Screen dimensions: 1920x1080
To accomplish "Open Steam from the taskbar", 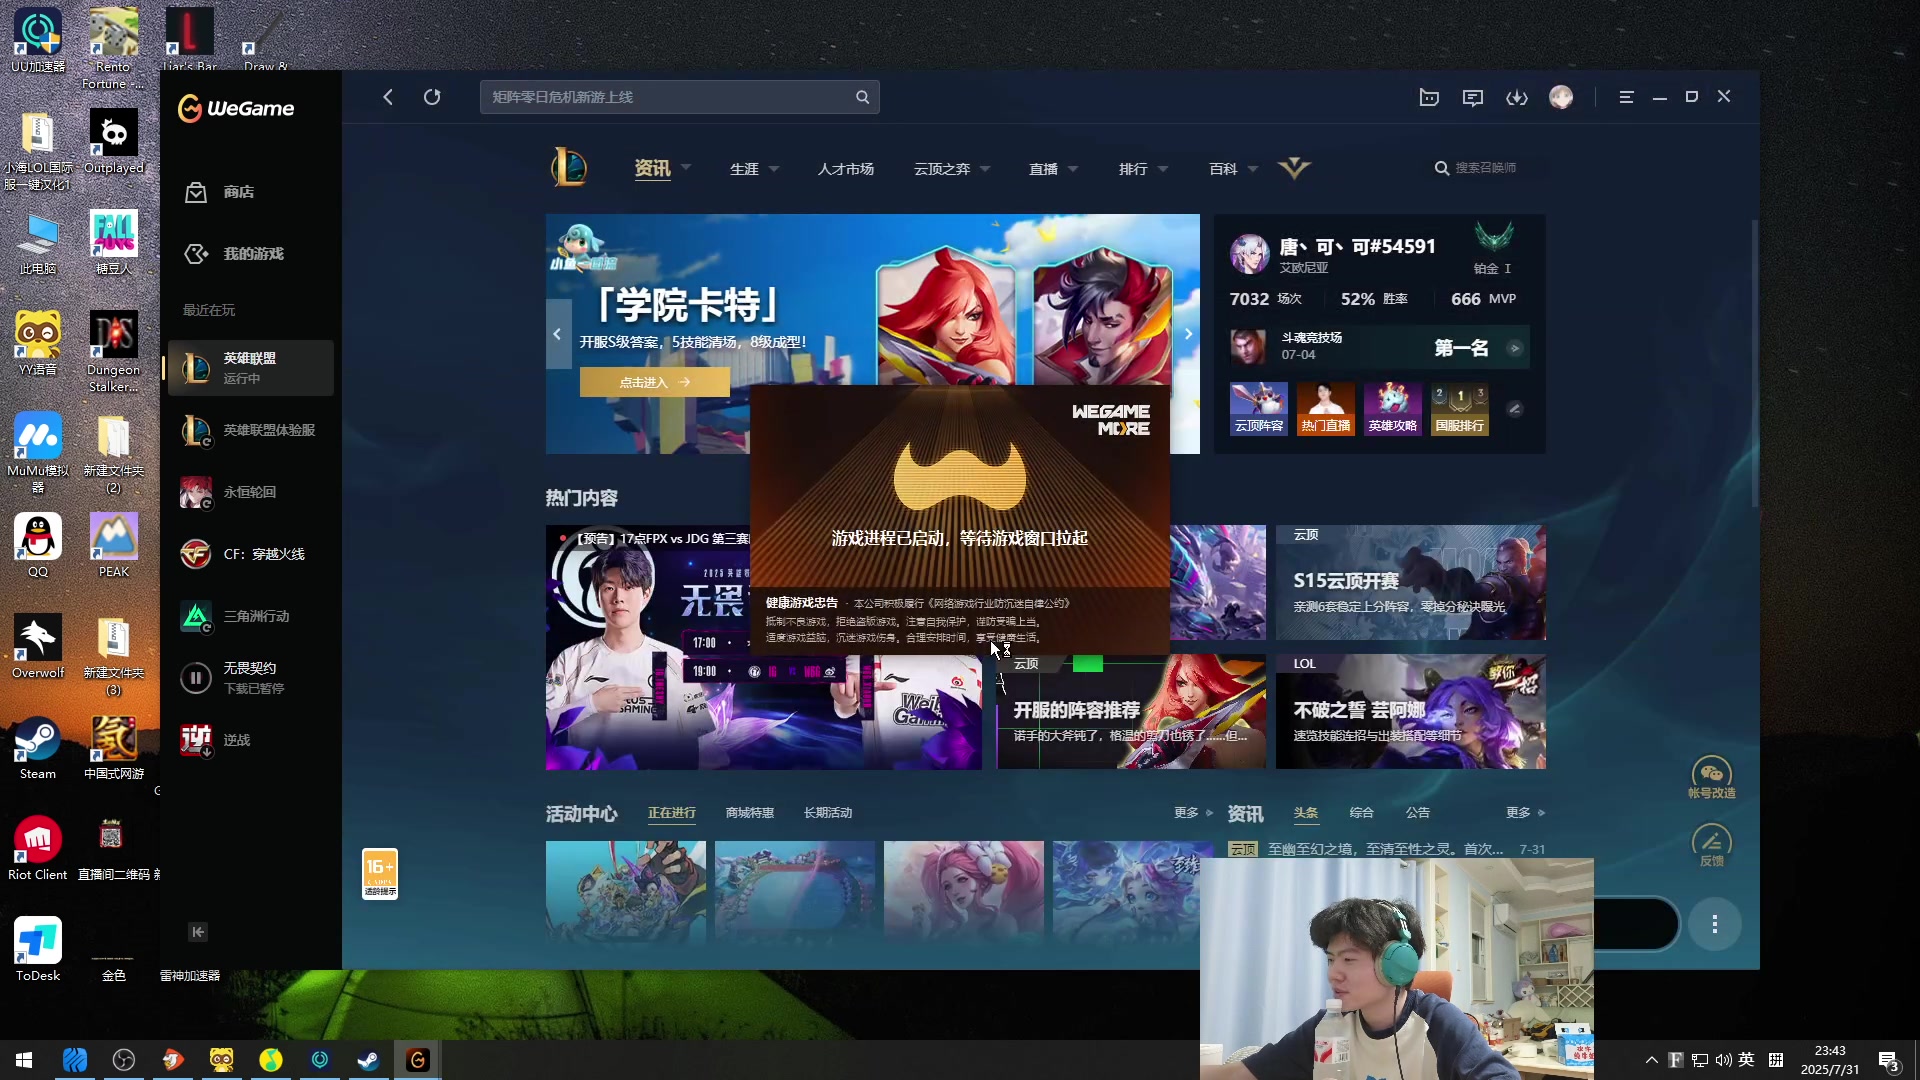I will 368,1060.
